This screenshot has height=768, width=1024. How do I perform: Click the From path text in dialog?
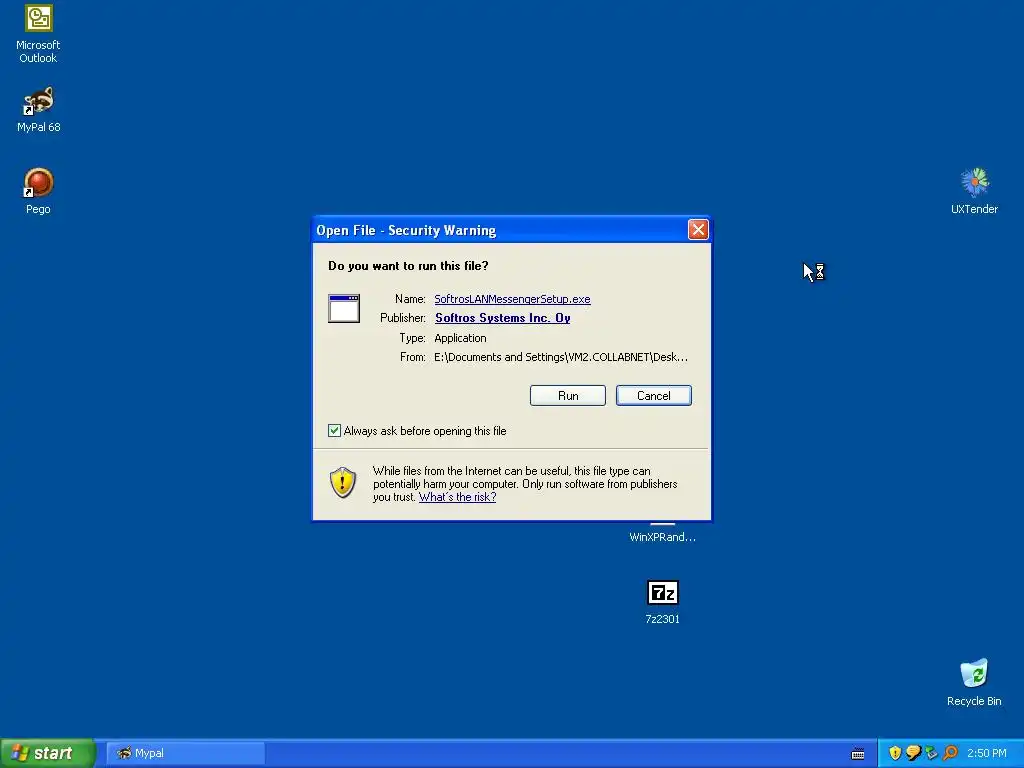tap(560, 357)
